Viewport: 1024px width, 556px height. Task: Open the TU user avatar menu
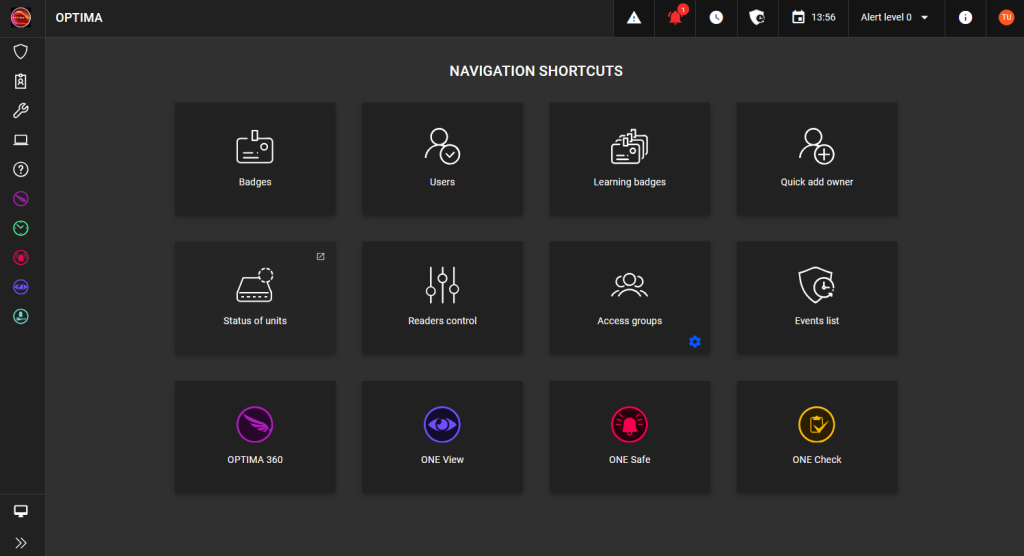tap(1006, 18)
